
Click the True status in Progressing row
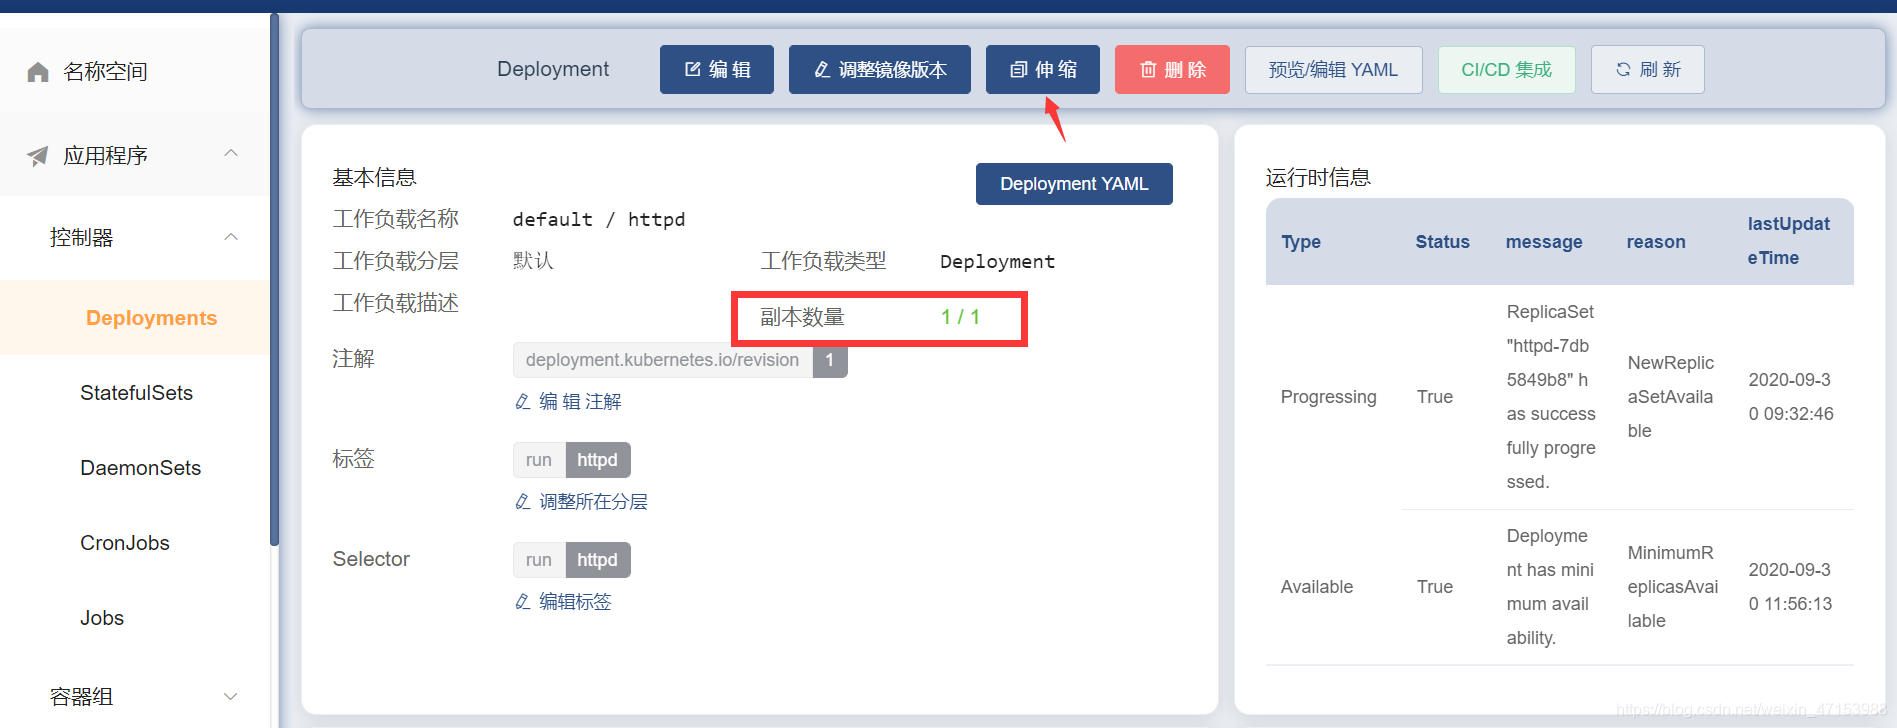(1435, 397)
